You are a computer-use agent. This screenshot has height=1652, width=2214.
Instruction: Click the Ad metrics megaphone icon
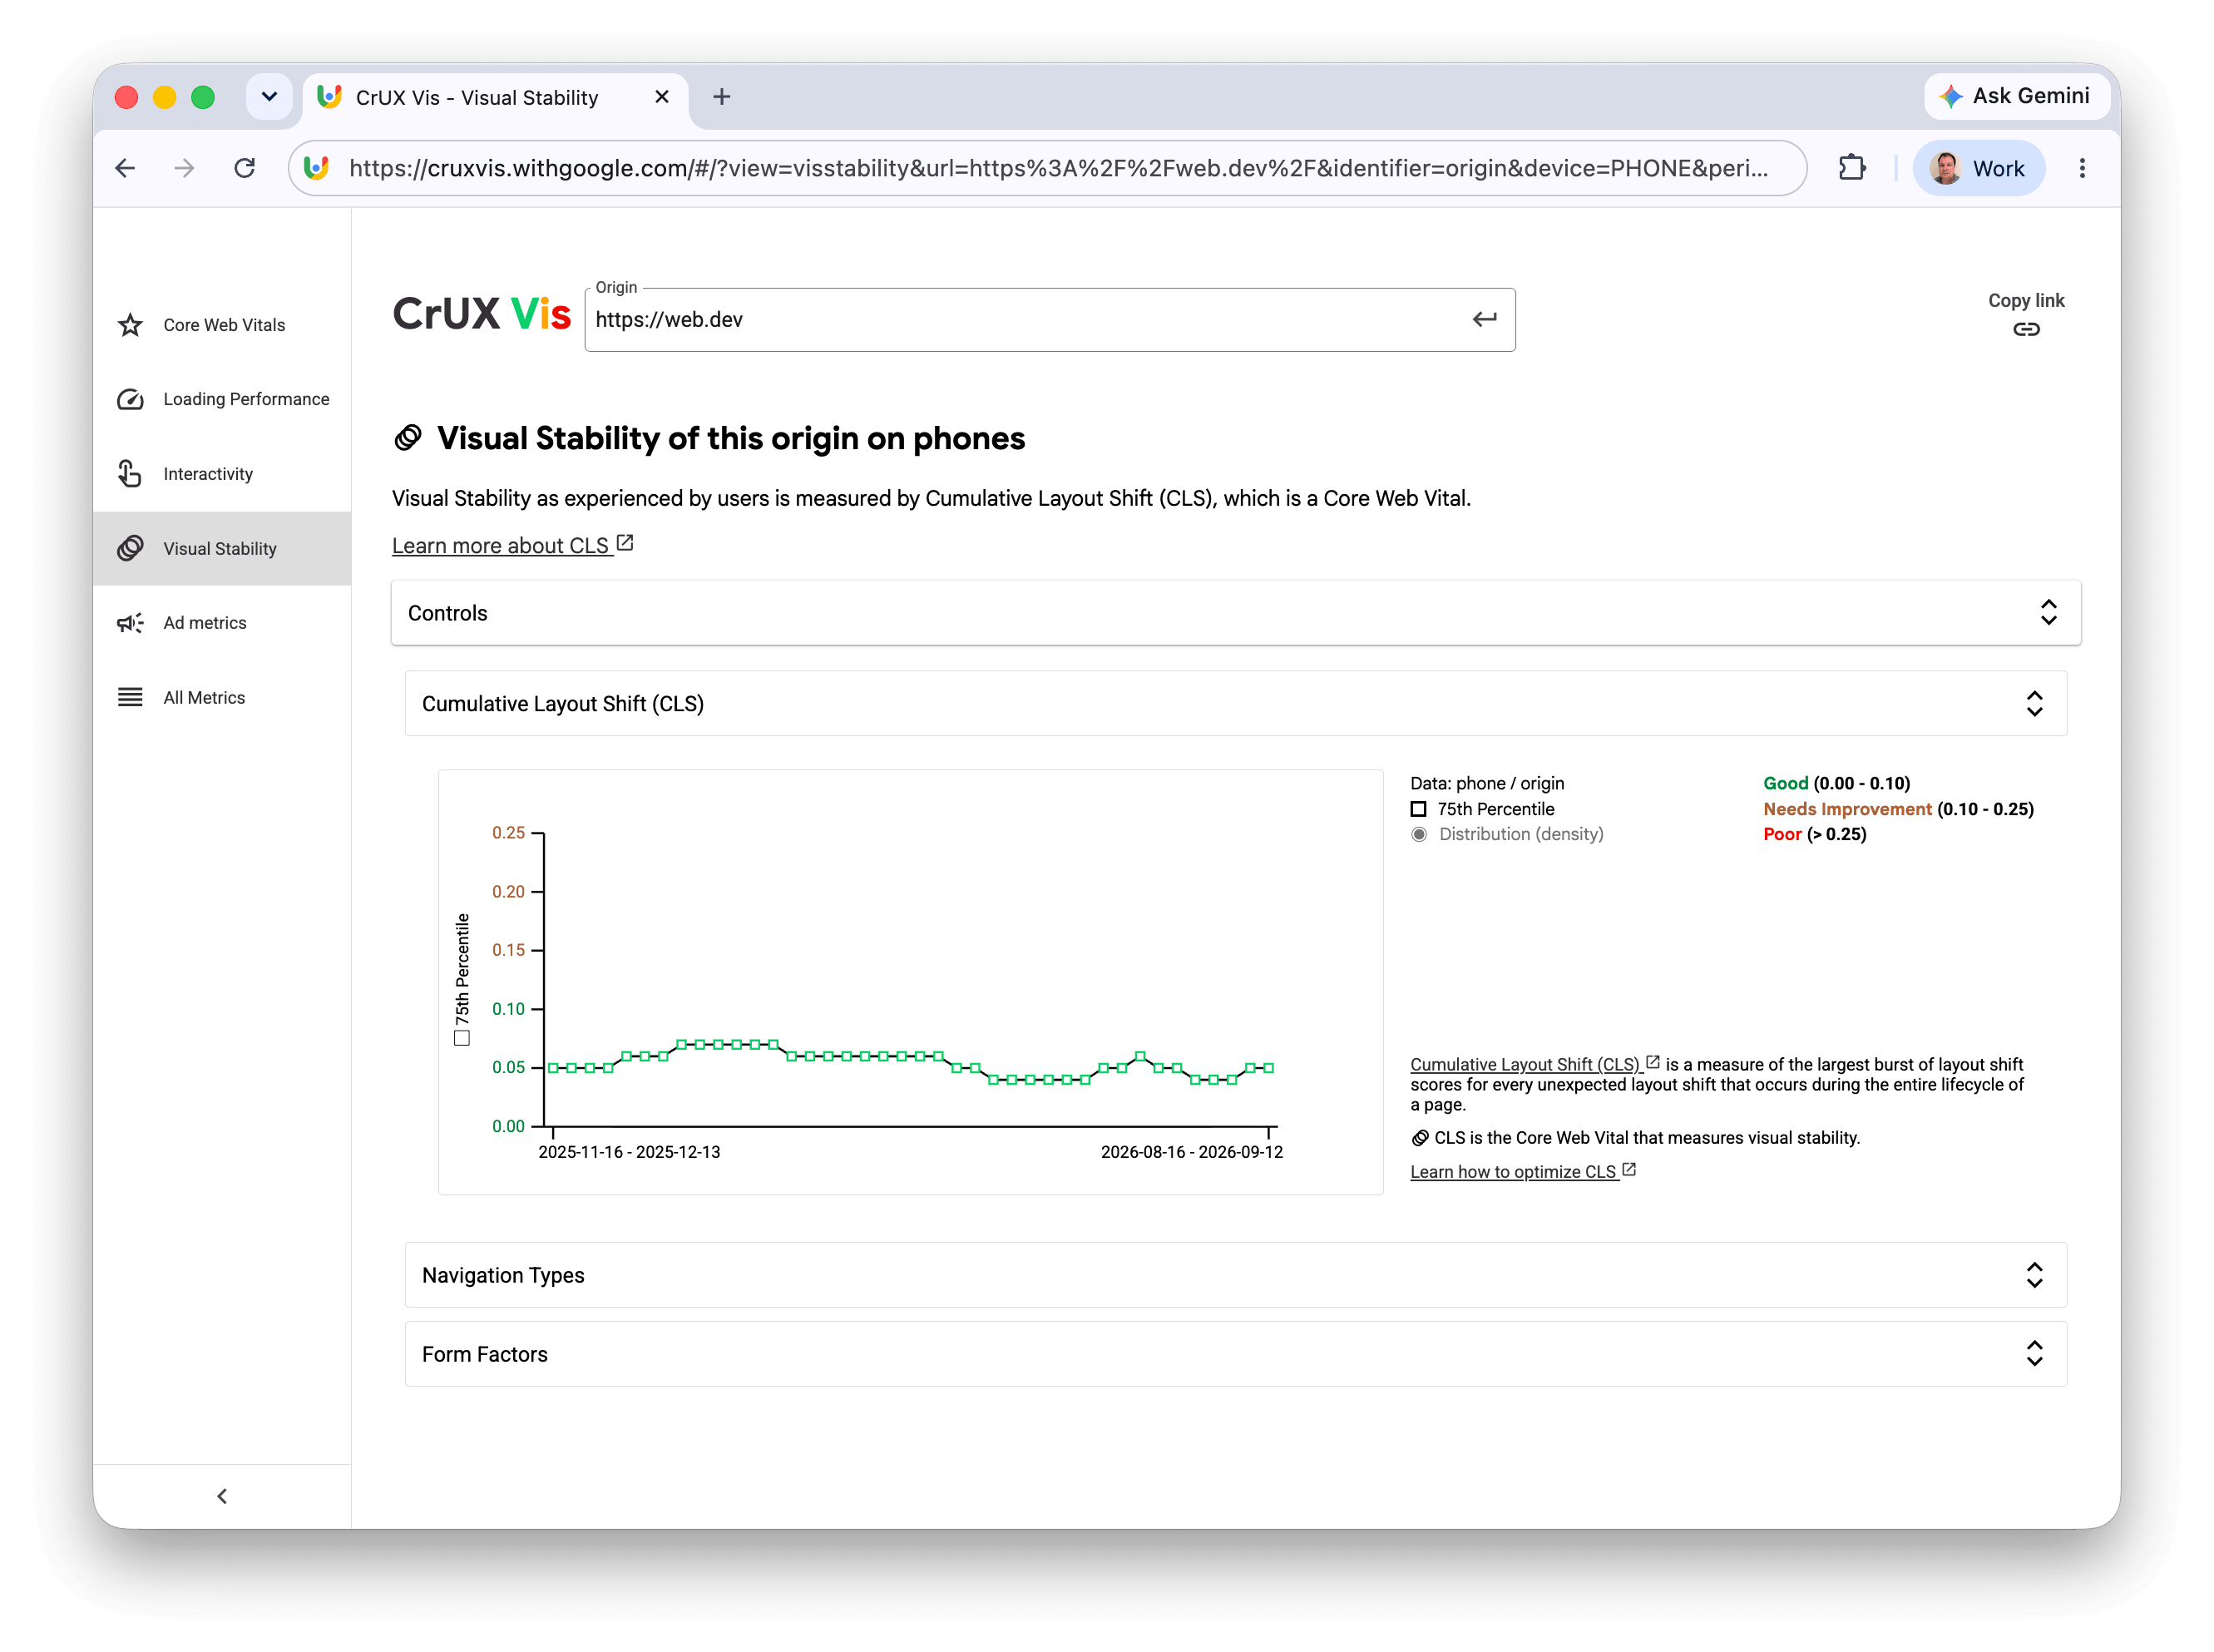(130, 623)
